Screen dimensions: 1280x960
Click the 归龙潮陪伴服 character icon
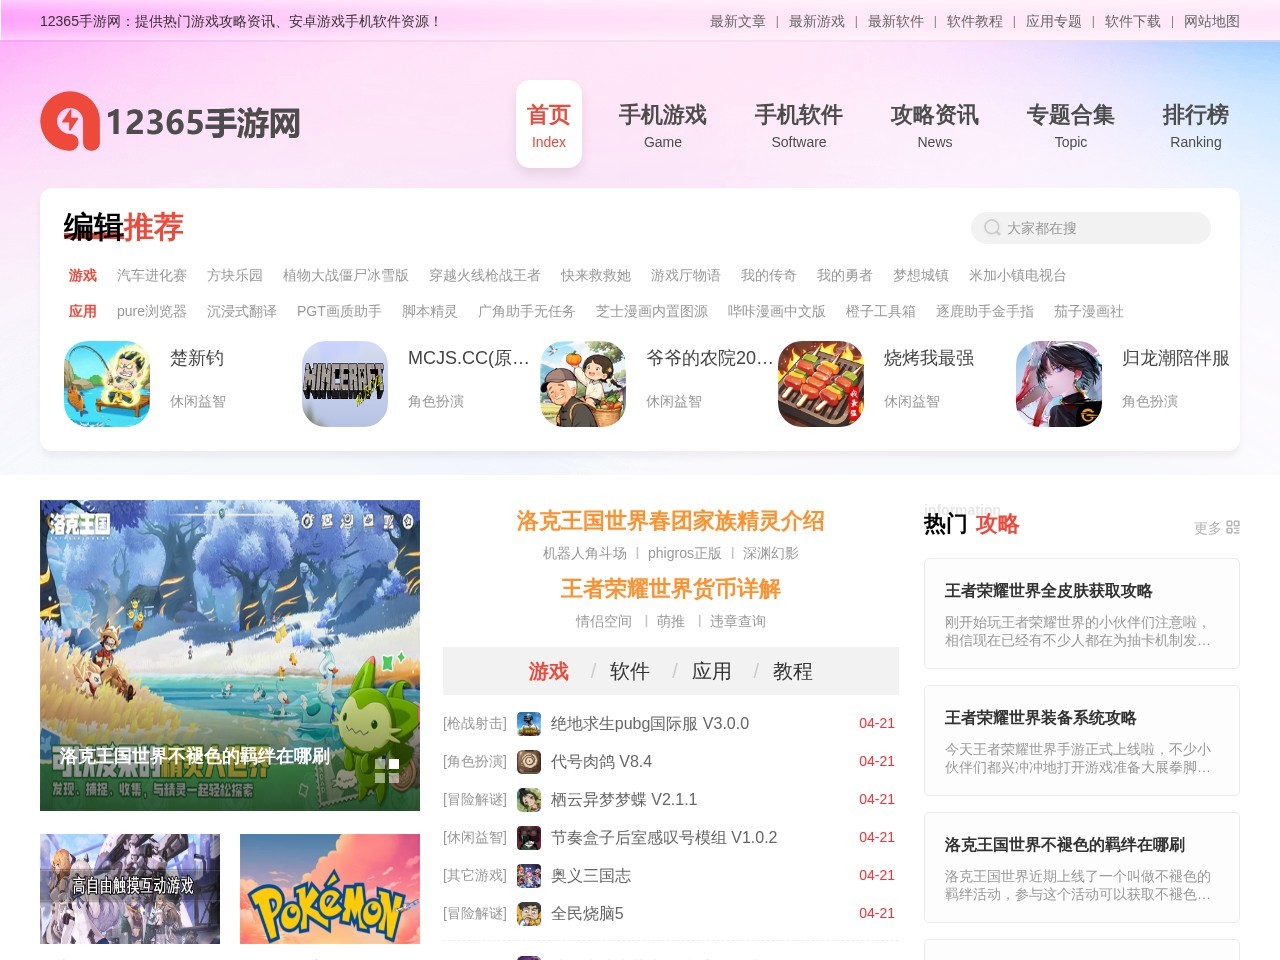click(x=1059, y=384)
